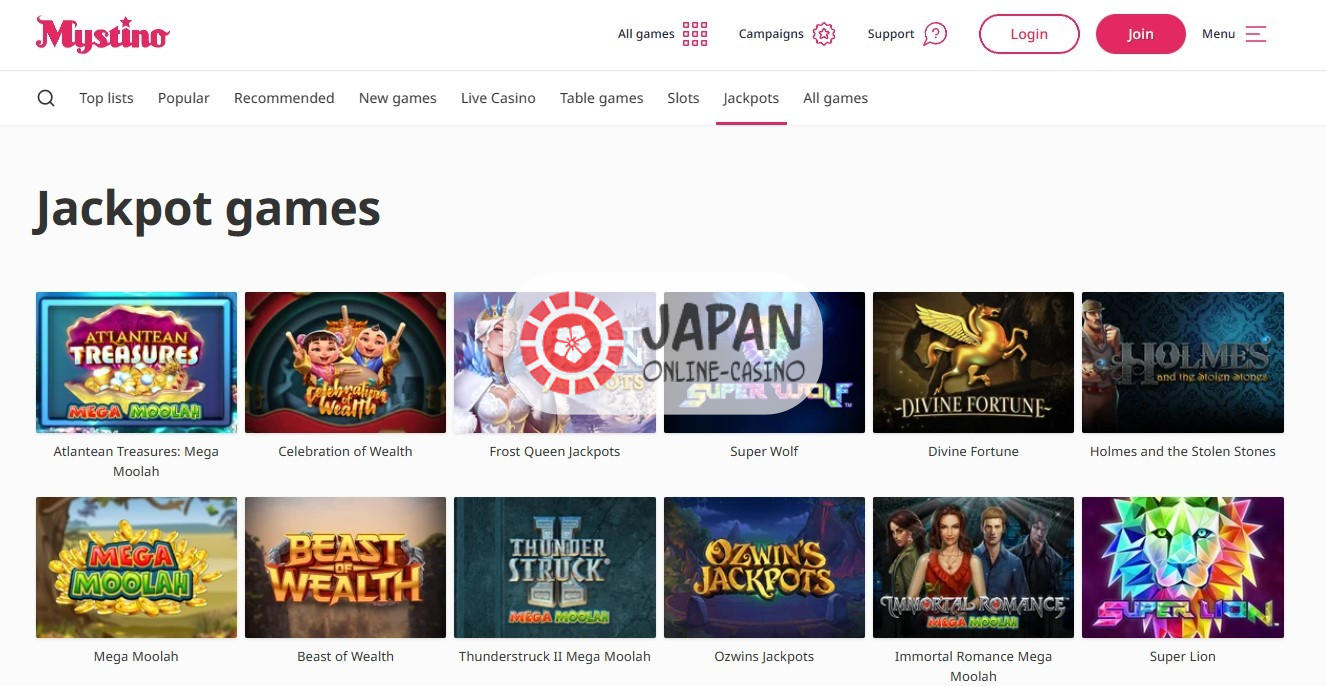The width and height of the screenshot is (1326, 686).
Task: Click 'Holmes and the Stolen Stones' title
Action: (1183, 452)
